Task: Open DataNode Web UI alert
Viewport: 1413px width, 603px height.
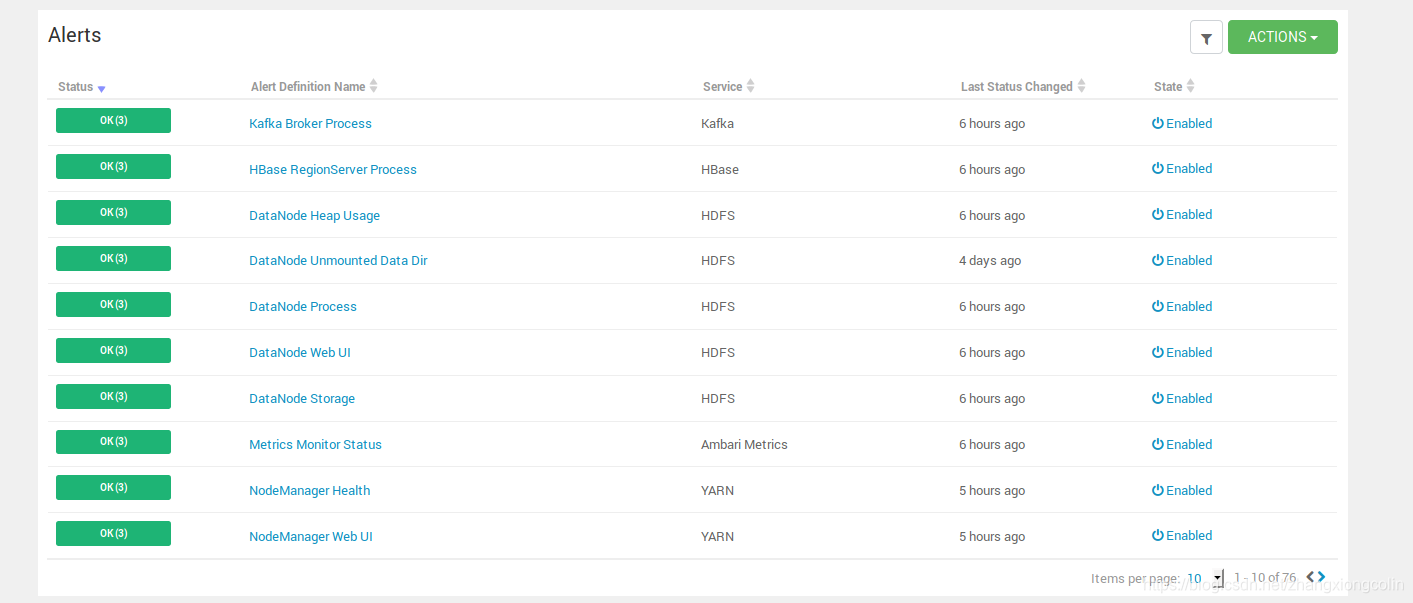Action: pyautogui.click(x=300, y=353)
